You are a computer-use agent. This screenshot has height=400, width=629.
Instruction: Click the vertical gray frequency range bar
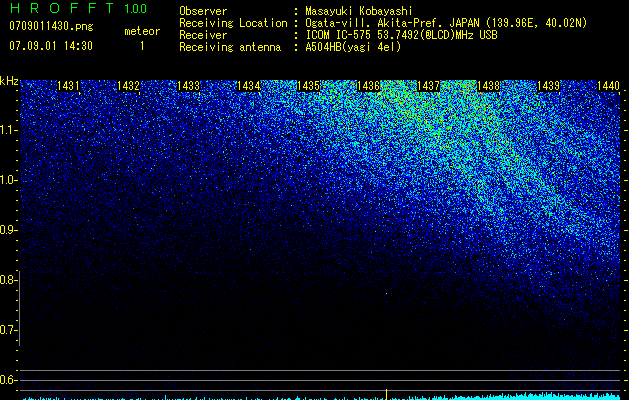(x=20, y=309)
